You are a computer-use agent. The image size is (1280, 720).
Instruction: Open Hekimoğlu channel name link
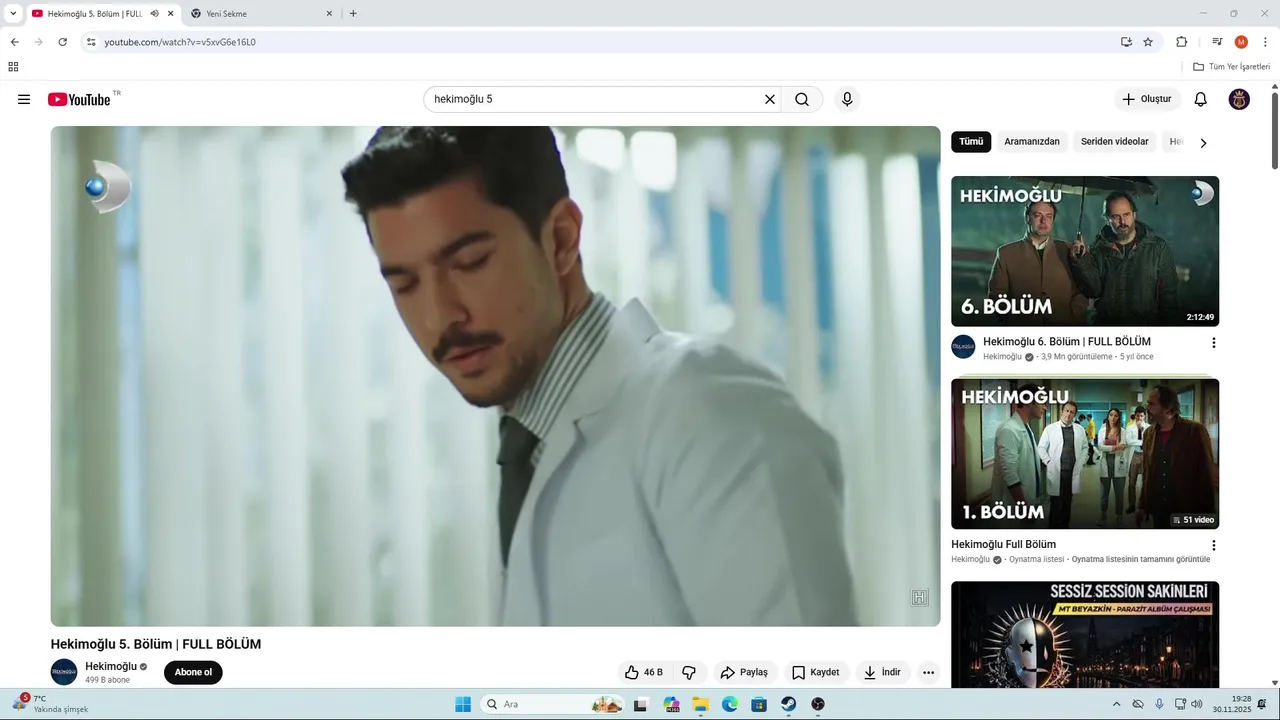click(x=111, y=666)
